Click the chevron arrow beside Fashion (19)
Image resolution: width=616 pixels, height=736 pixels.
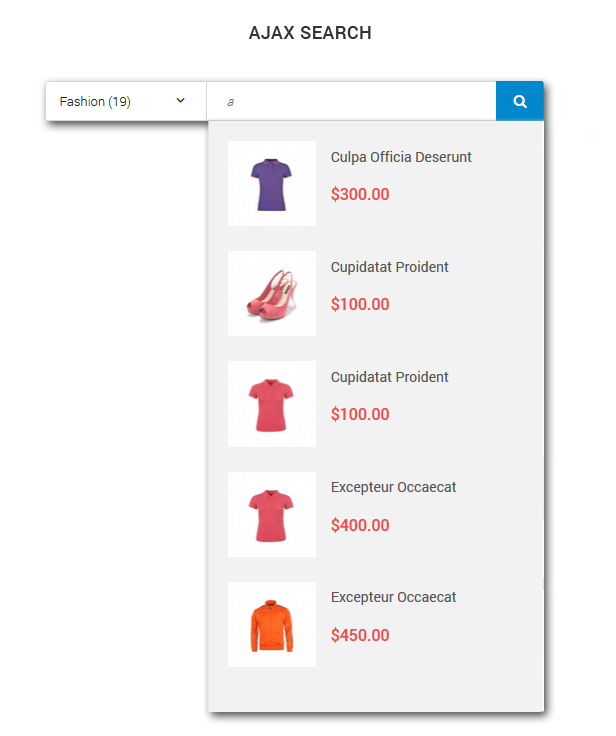pyautogui.click(x=180, y=100)
